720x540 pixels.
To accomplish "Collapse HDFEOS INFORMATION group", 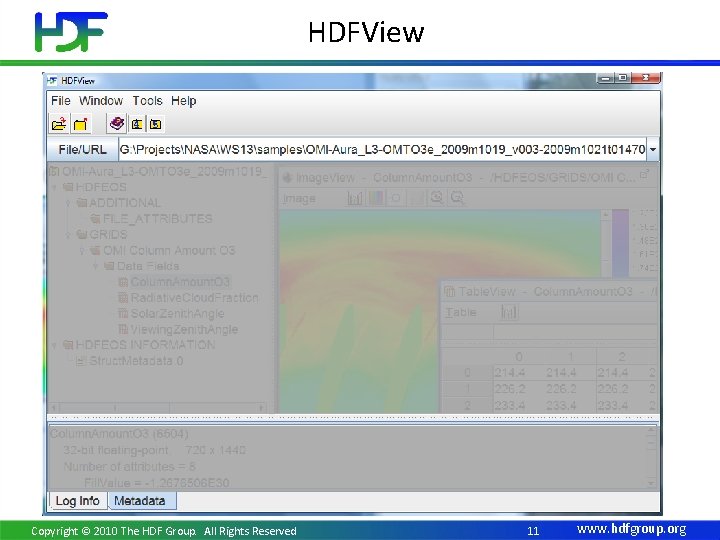I will click(x=55, y=345).
